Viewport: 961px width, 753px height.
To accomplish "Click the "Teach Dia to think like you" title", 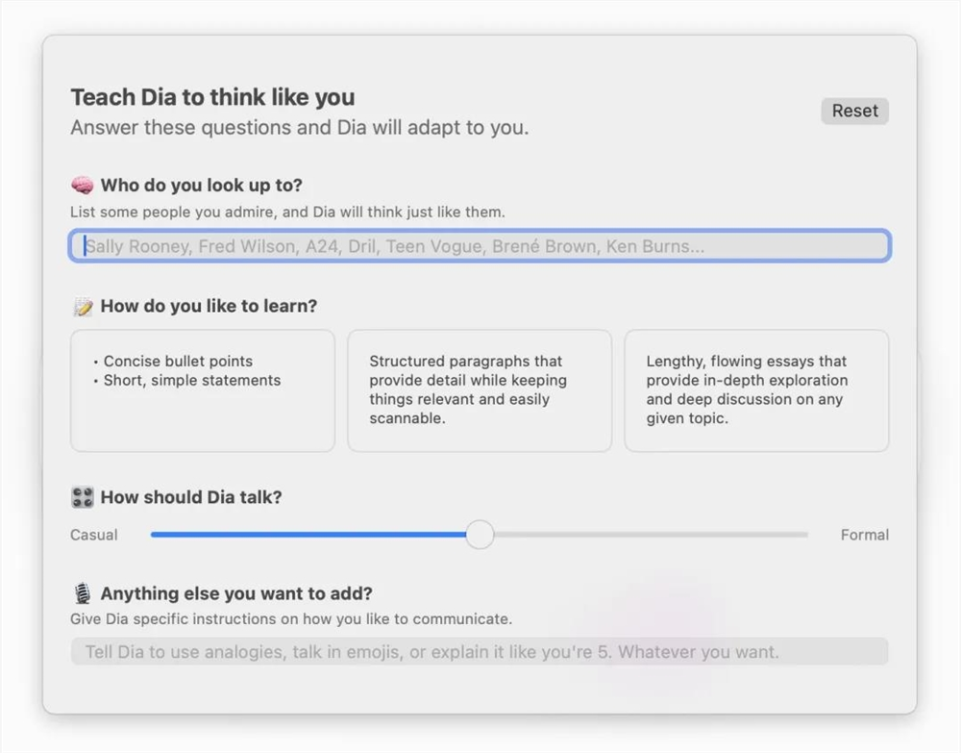I will pyautogui.click(x=212, y=97).
